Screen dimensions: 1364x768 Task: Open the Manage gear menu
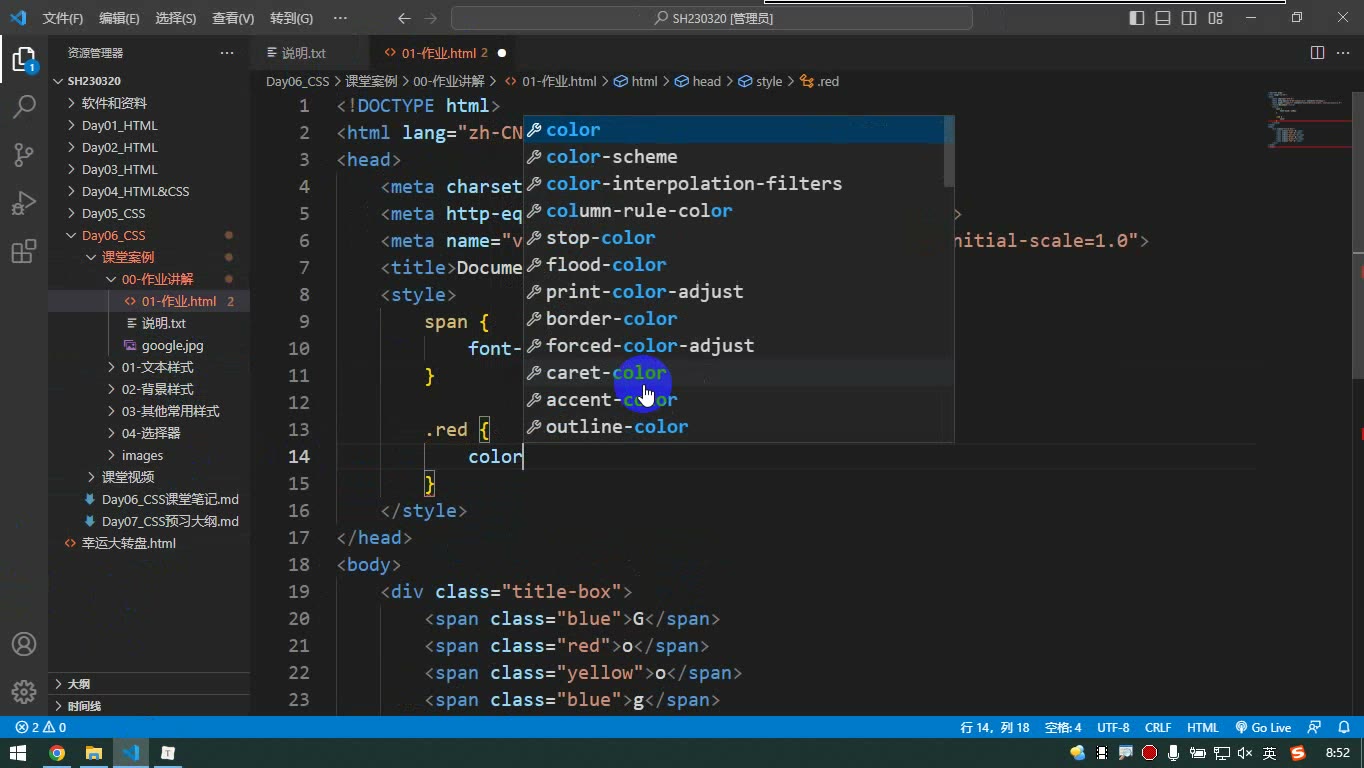pyautogui.click(x=24, y=691)
